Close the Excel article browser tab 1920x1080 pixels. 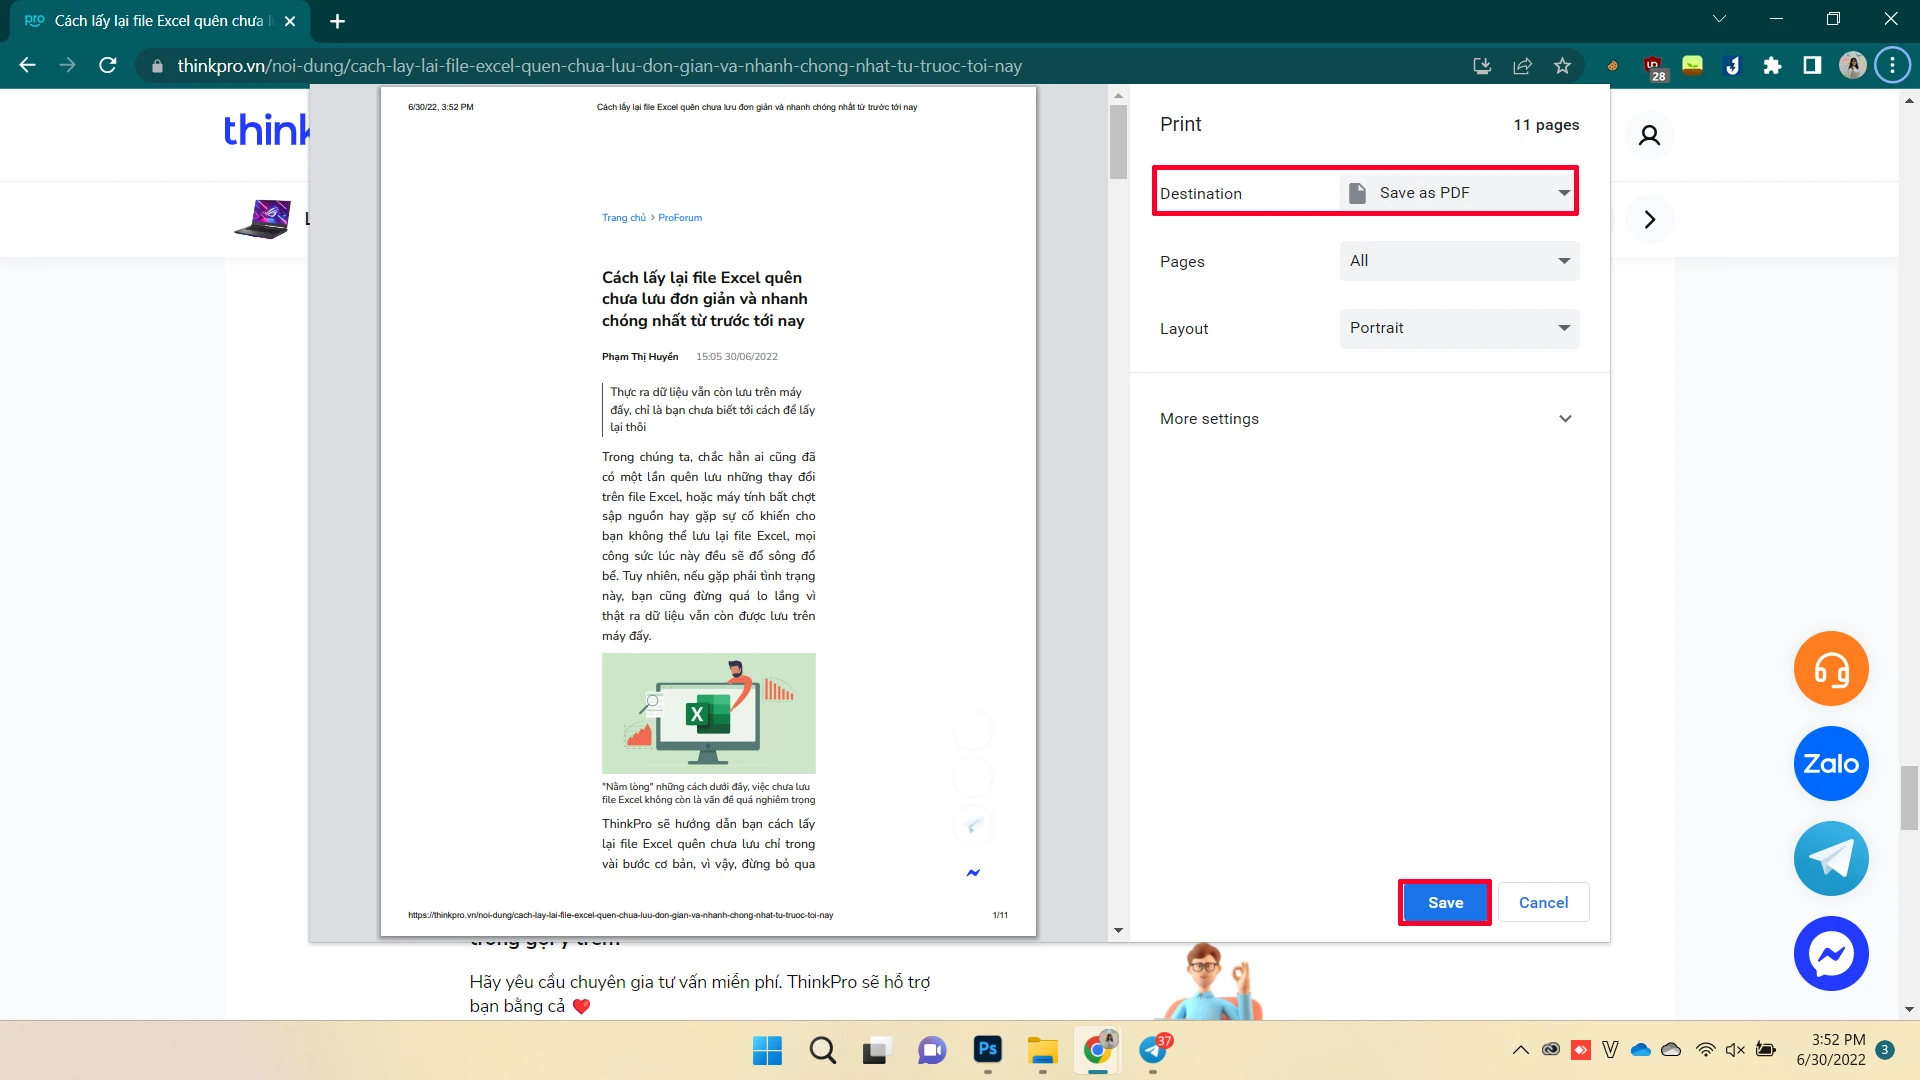290,21
